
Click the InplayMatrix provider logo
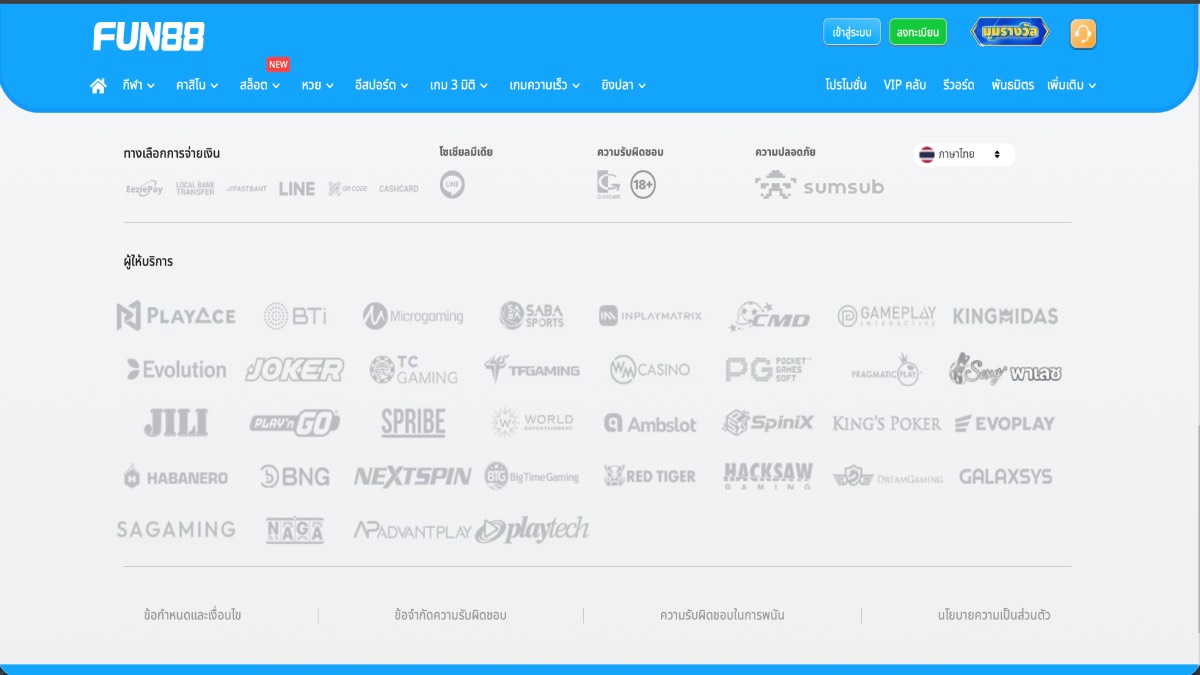coord(650,316)
